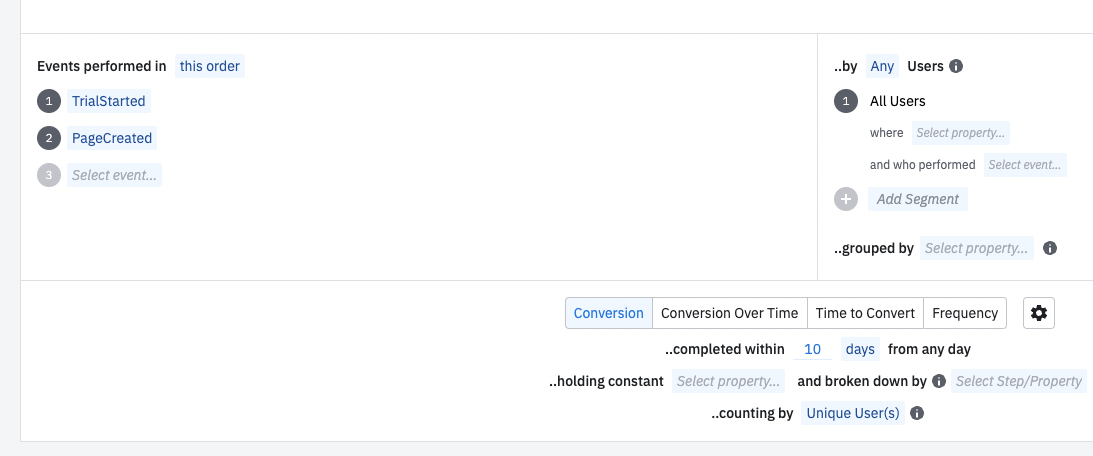Click the TrialStarted event
Image resolution: width=1093 pixels, height=456 pixels.
click(109, 101)
